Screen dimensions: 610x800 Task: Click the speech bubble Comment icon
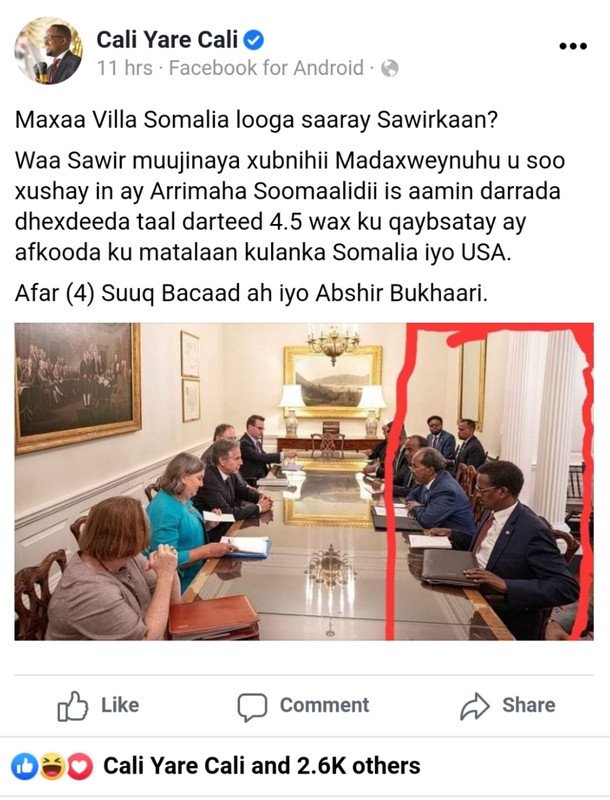[x=252, y=707]
